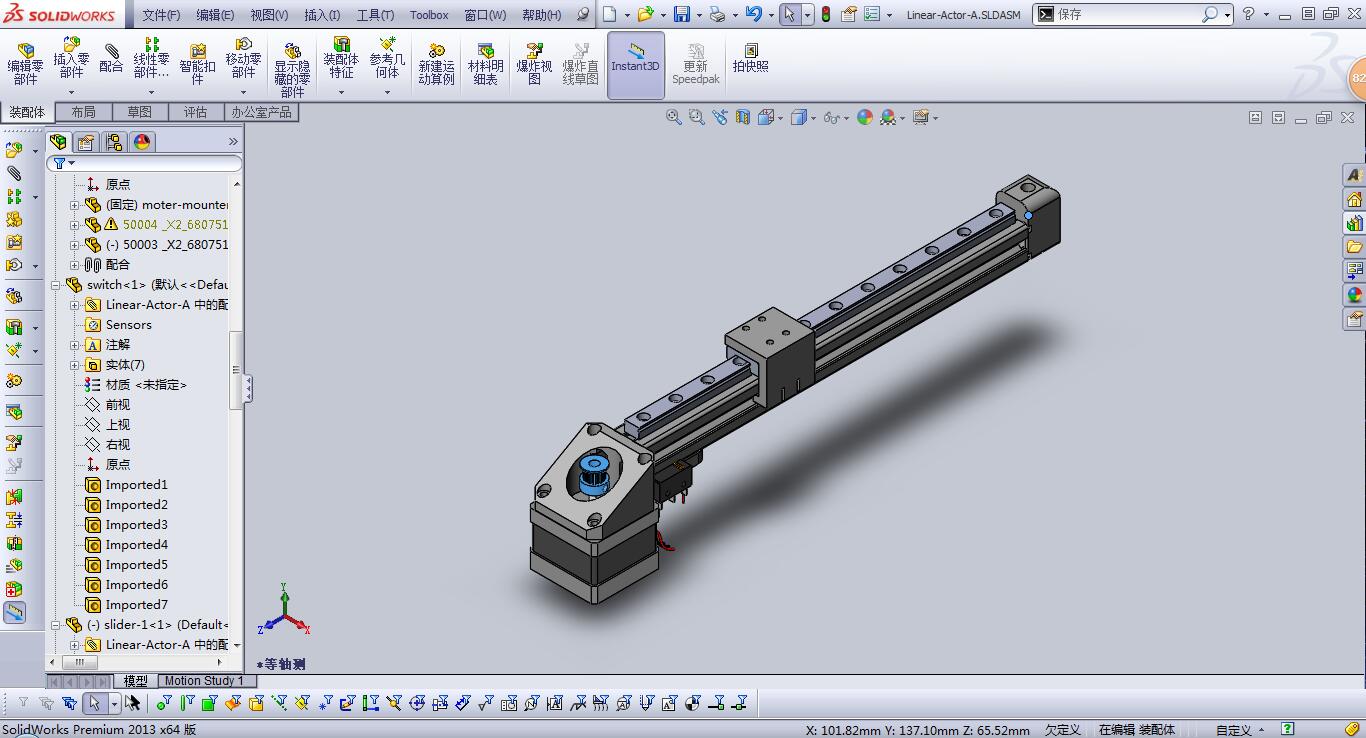The width and height of the screenshot is (1366, 738).
Task: Start 新建运动算例 new motion study
Action: tap(436, 65)
